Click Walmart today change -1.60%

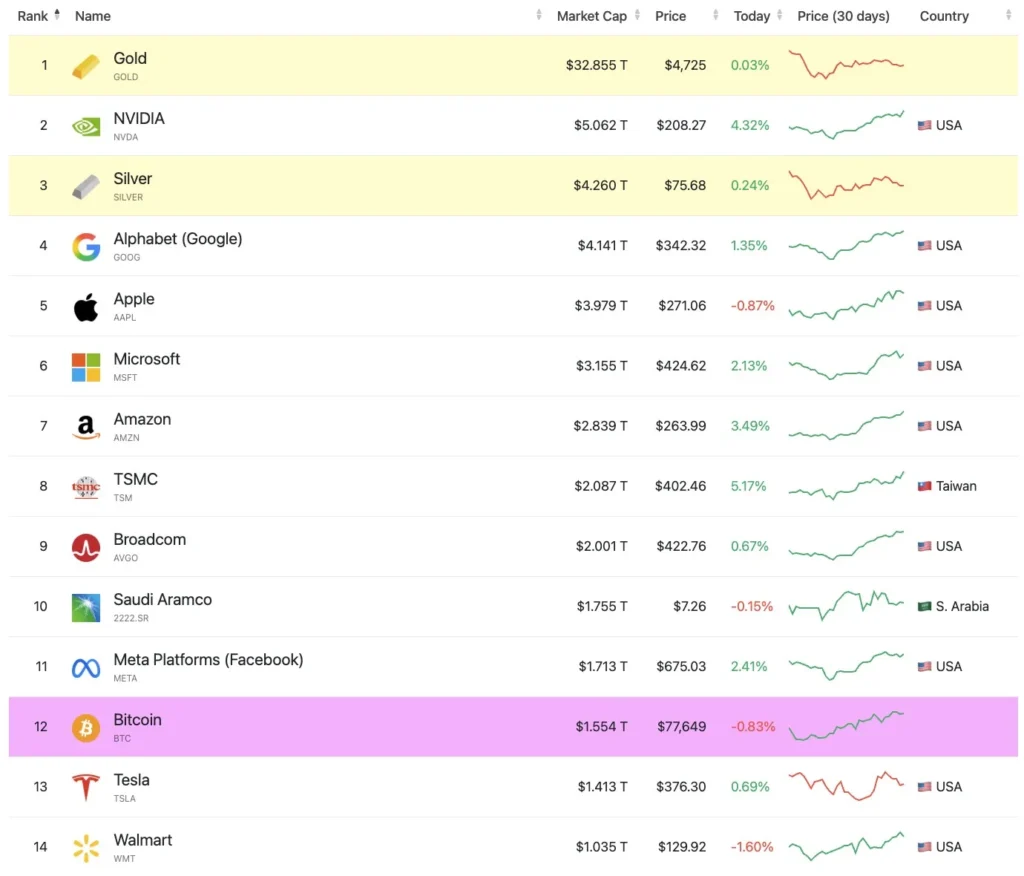[x=752, y=847]
